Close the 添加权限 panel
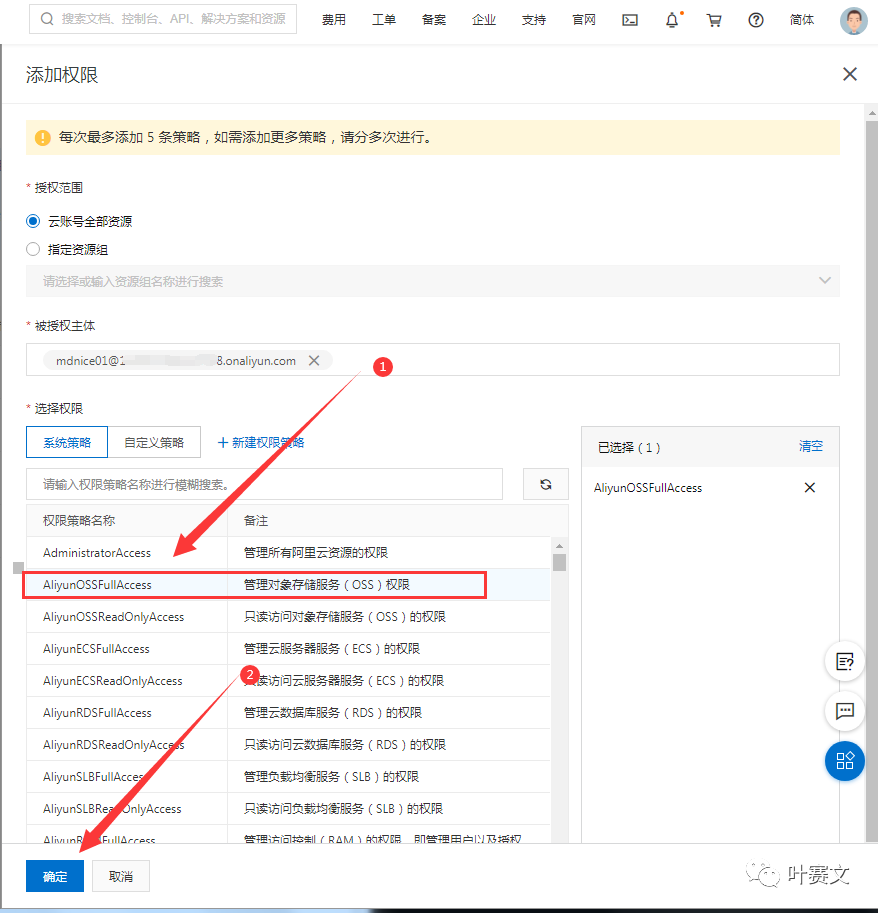The height and width of the screenshot is (913, 878). (x=849, y=74)
